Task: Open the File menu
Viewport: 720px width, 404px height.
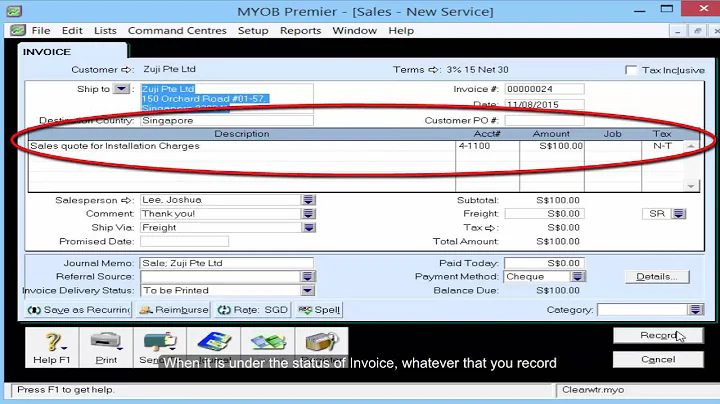Action: tap(41, 31)
